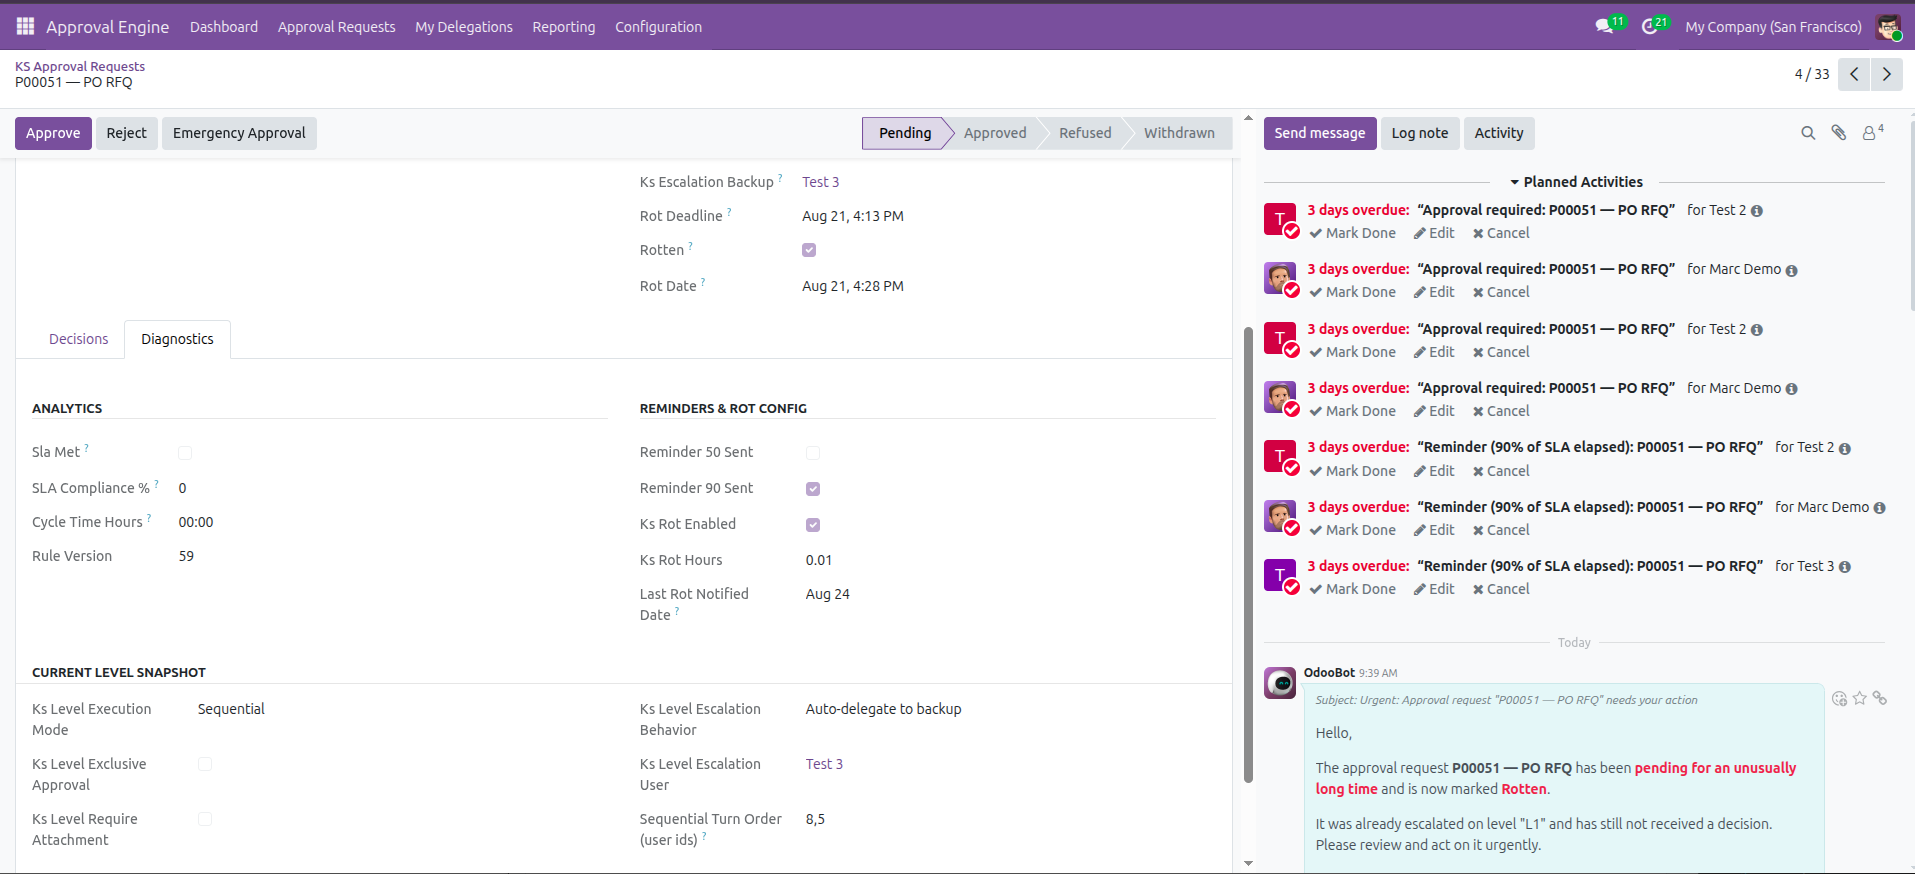This screenshot has height=874, width=1915.
Task: Click info icon next to Test 3 reminder
Action: 1845,567
